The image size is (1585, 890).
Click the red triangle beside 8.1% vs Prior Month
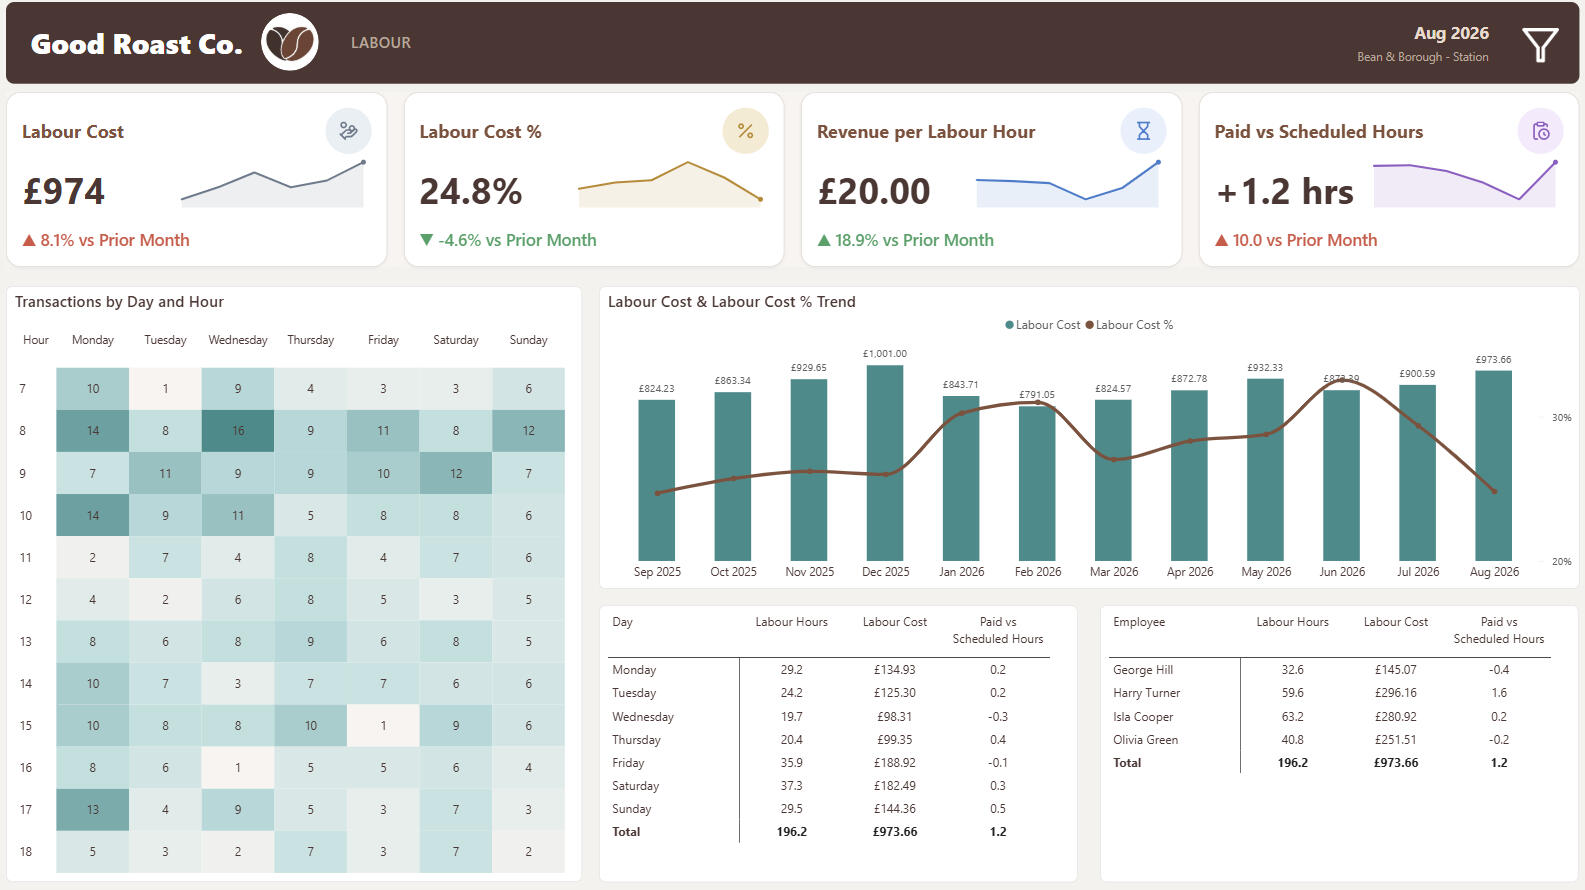point(29,240)
